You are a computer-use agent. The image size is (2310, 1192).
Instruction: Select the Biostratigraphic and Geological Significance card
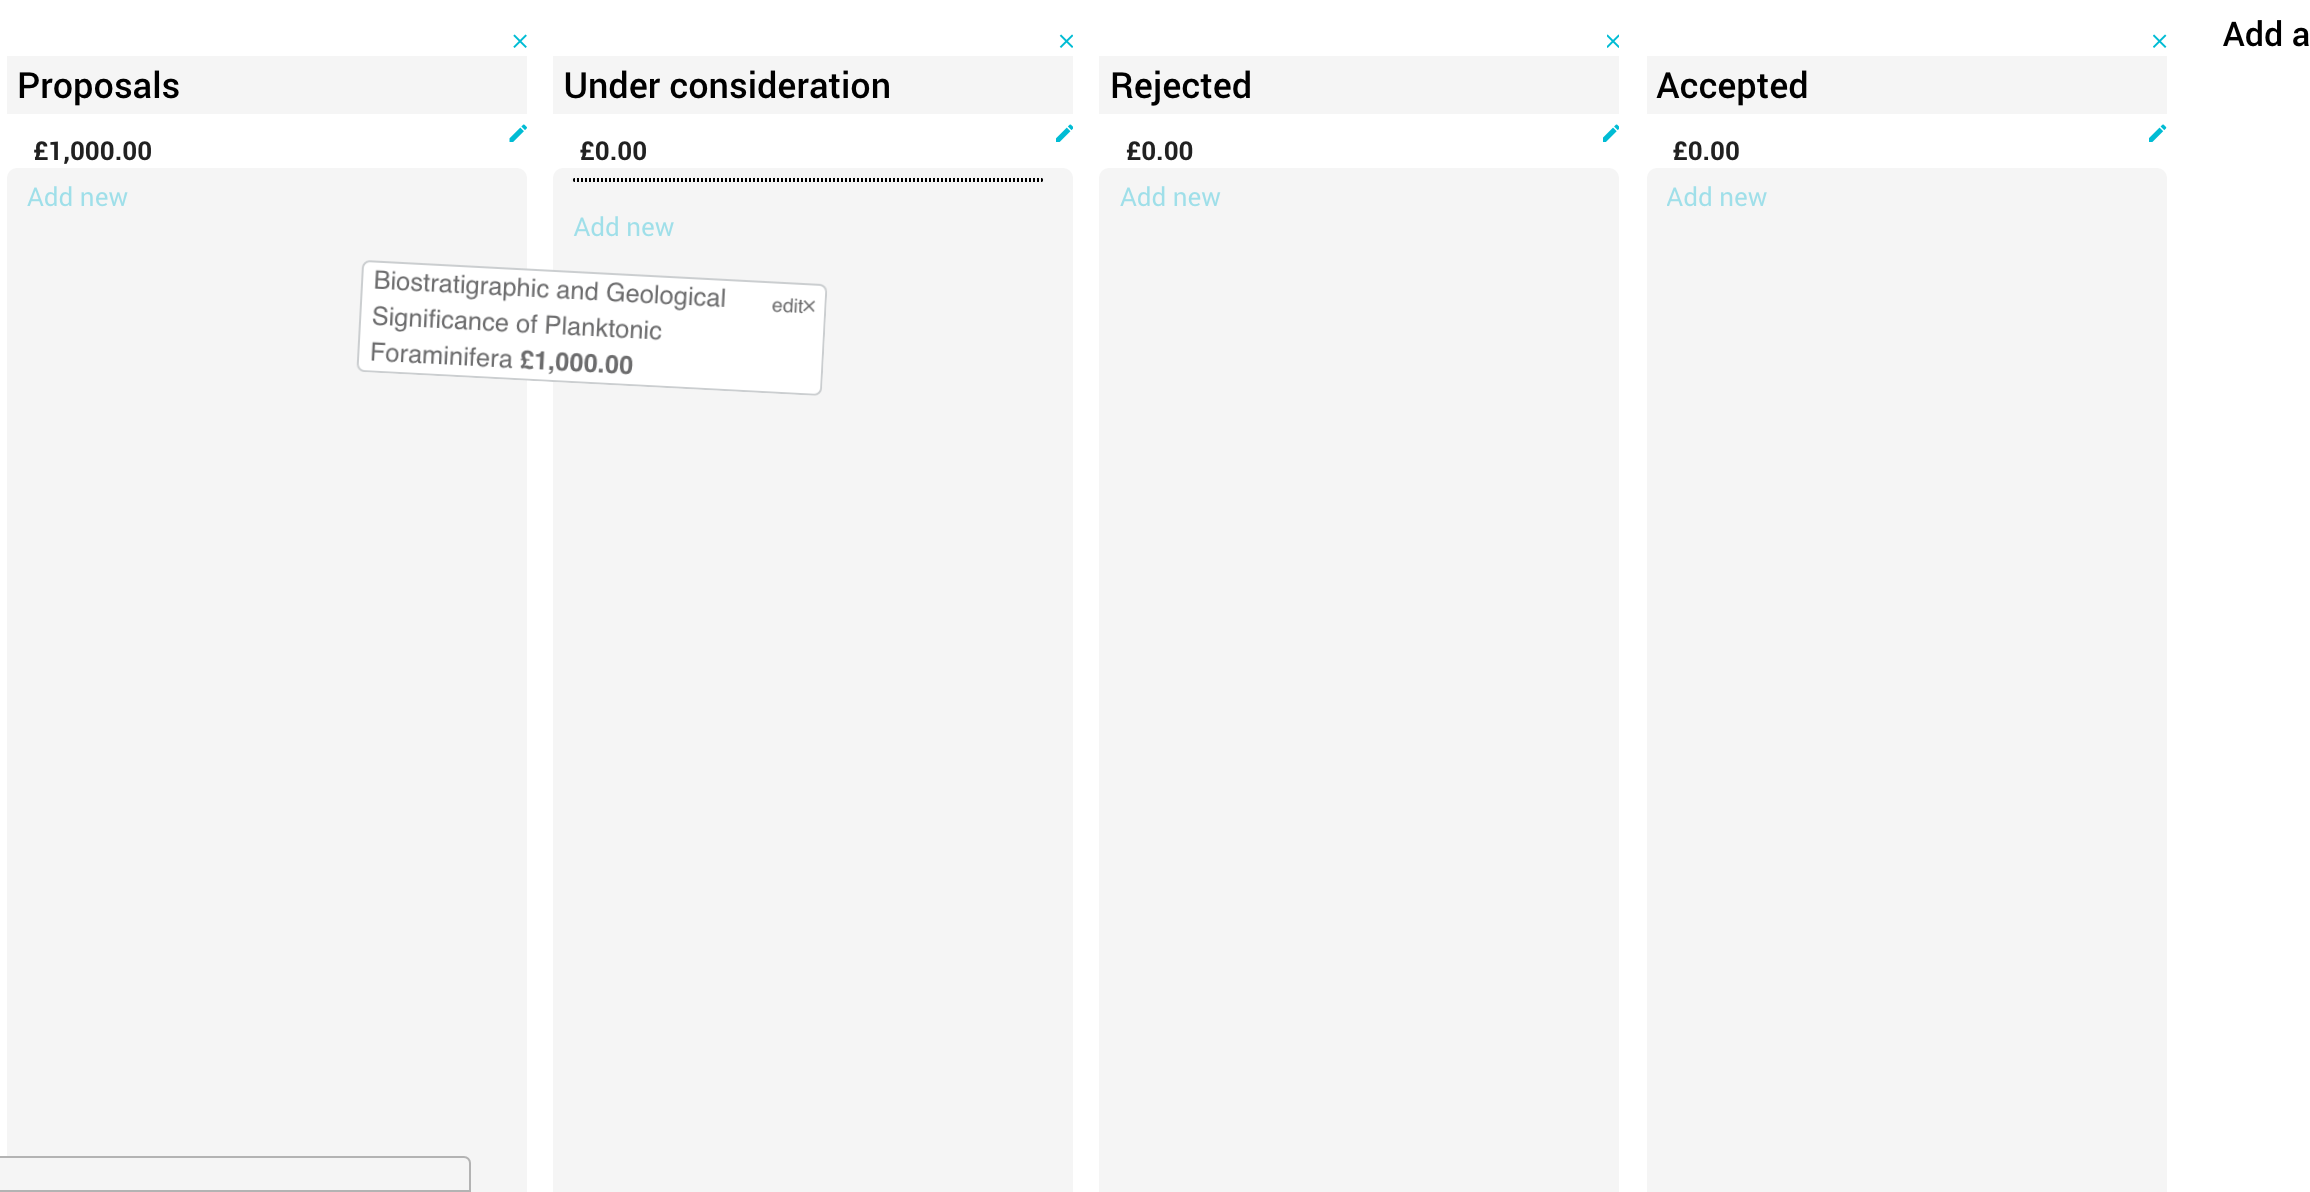point(550,324)
